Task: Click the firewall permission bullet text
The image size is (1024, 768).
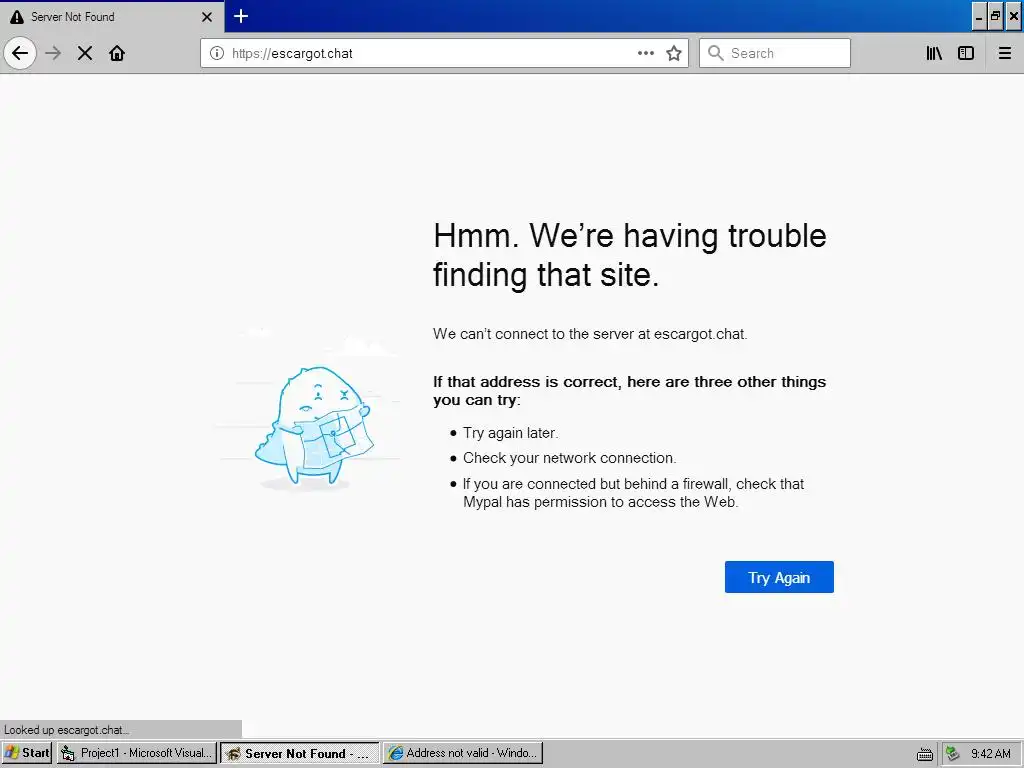Action: click(633, 492)
